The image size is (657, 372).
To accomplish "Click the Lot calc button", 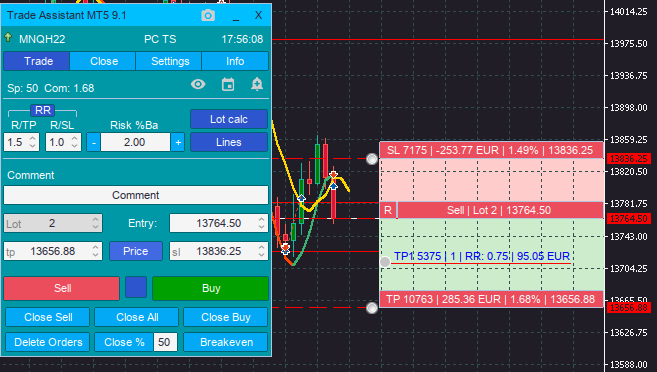I will tap(229, 119).
